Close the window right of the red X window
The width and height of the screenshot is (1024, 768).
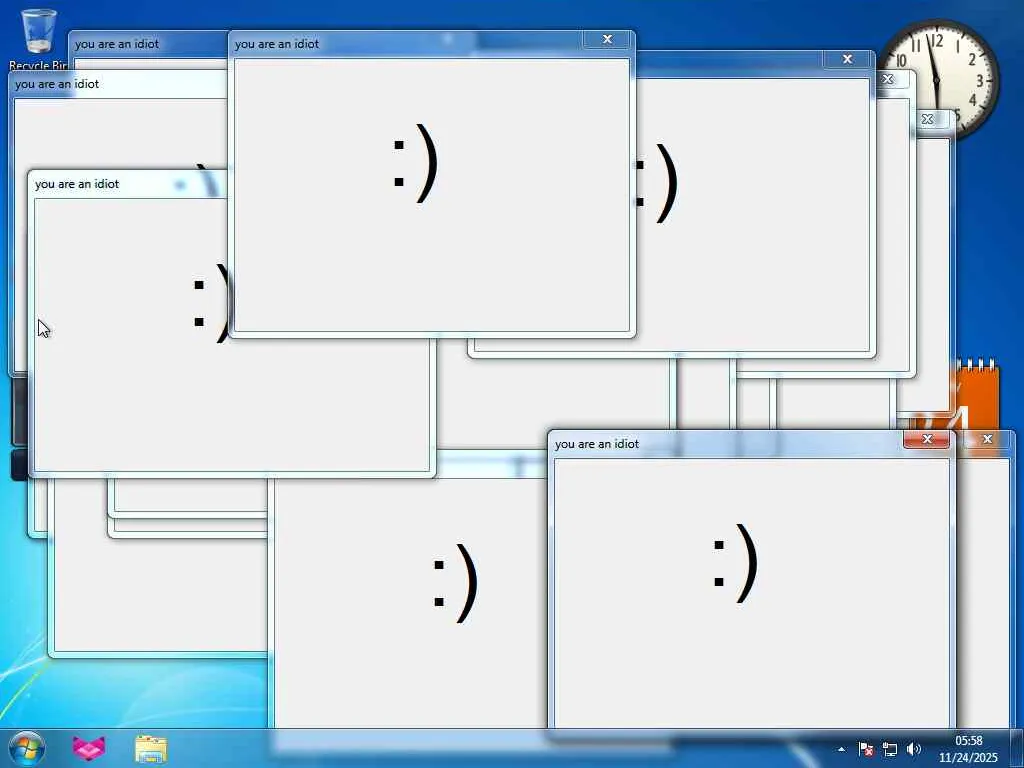coord(987,440)
